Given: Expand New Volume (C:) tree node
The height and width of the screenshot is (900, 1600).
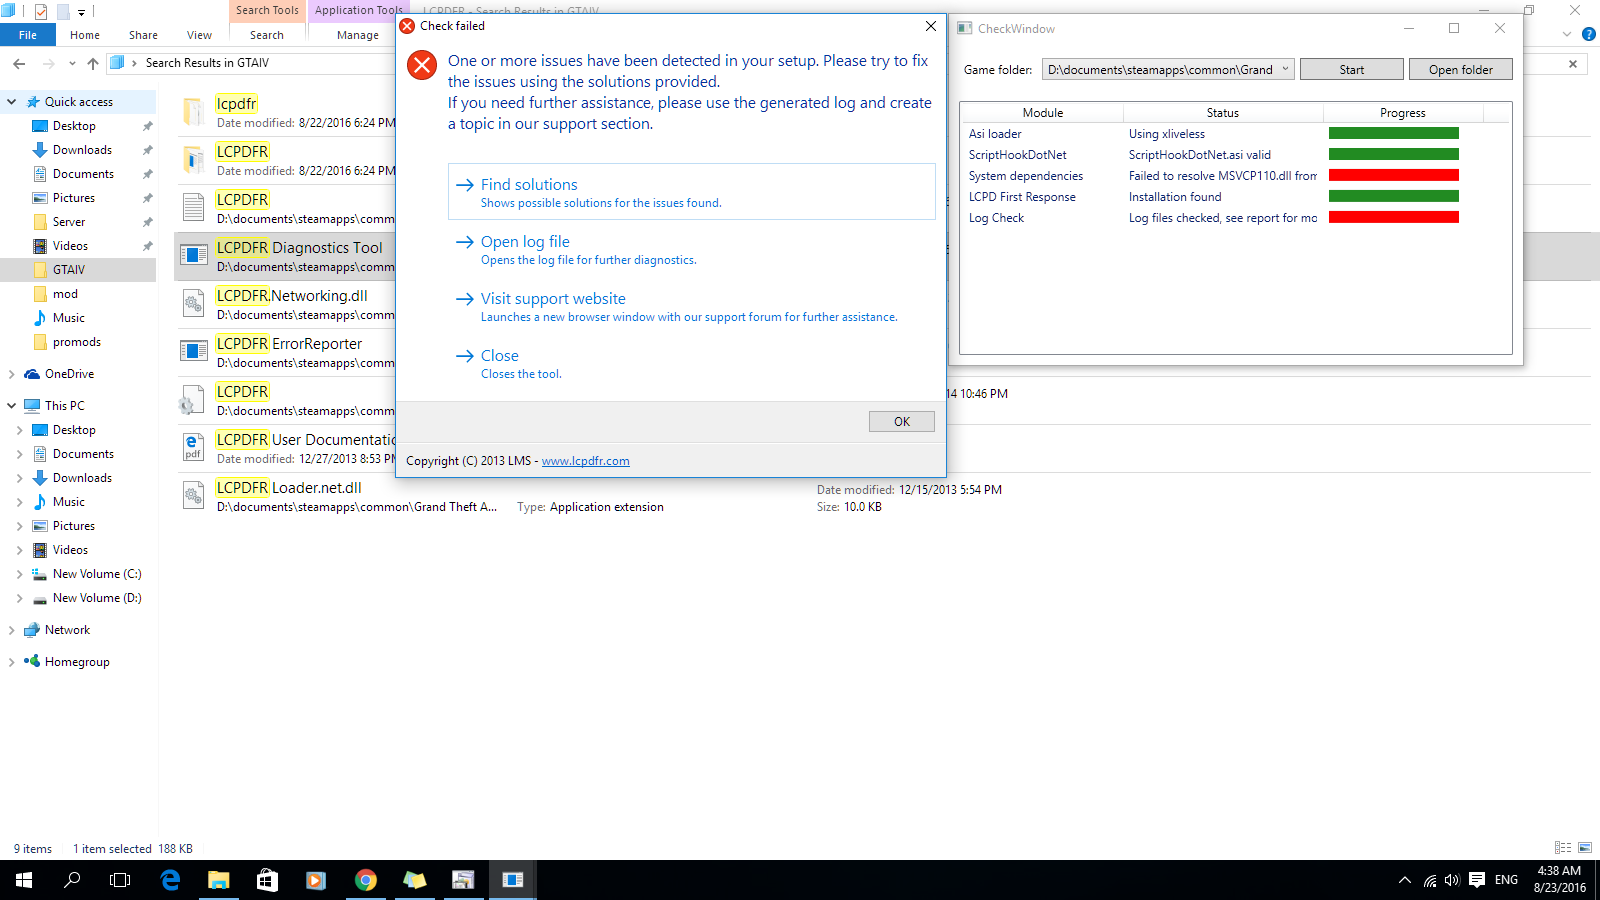Looking at the screenshot, I should point(20,574).
